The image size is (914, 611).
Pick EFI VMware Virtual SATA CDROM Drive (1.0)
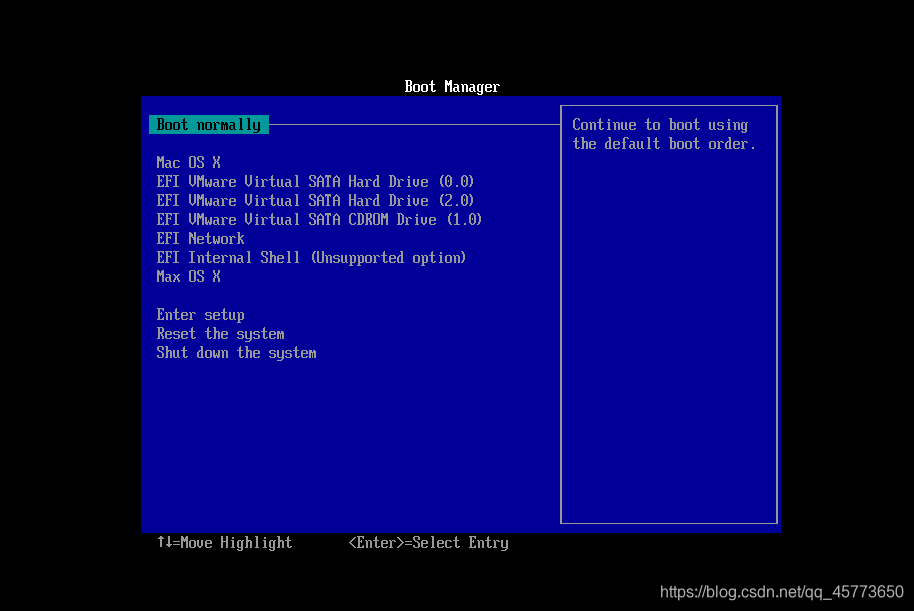[x=319, y=220]
